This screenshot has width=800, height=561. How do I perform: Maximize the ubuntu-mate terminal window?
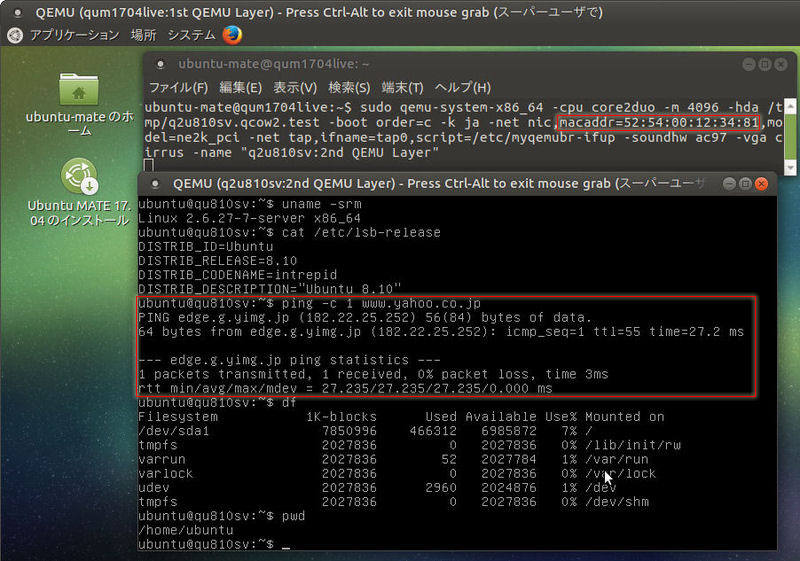pos(764,64)
